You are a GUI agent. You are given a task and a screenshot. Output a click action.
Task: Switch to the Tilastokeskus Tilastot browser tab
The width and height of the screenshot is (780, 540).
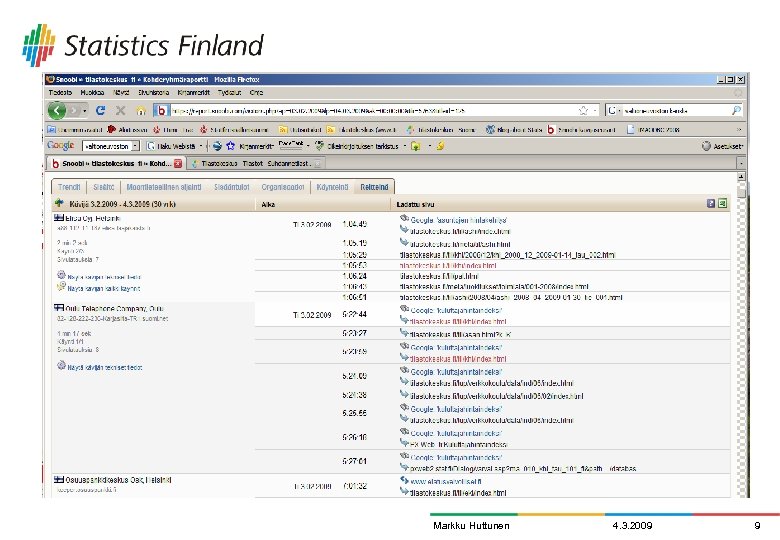(256, 163)
